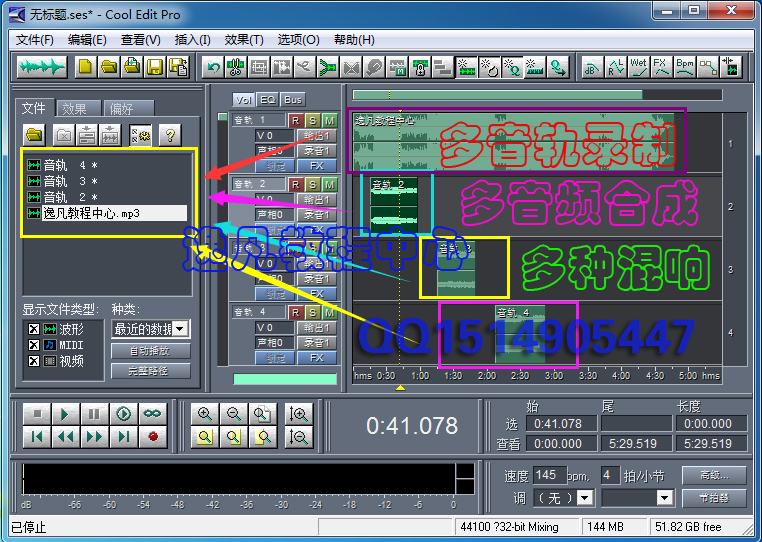The image size is (762, 542).
Task: Click the padlock icon in the main toolbar
Action: [421, 67]
